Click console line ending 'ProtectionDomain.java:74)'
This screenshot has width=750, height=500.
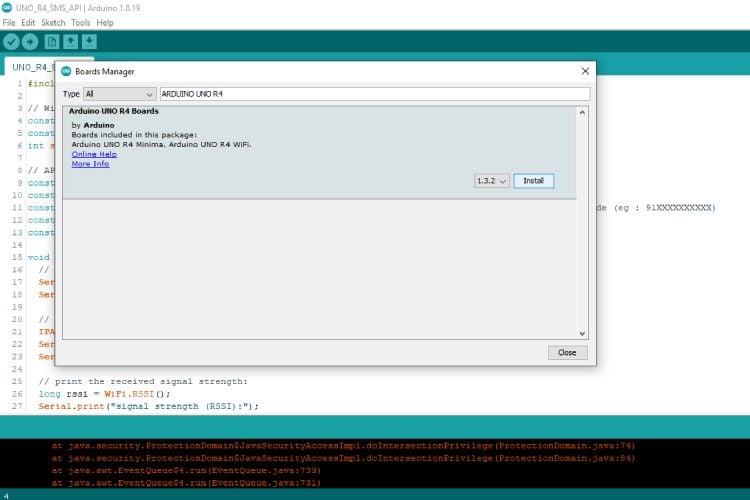coord(343,445)
